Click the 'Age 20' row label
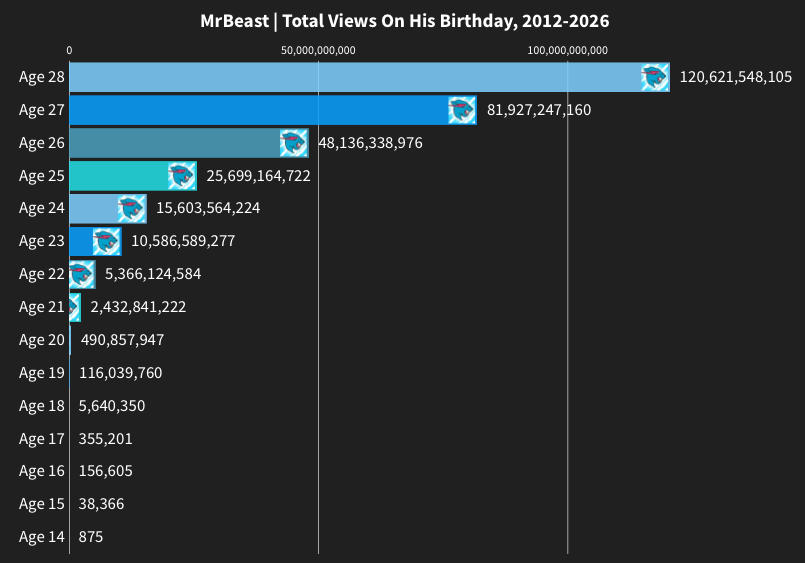 (42, 340)
